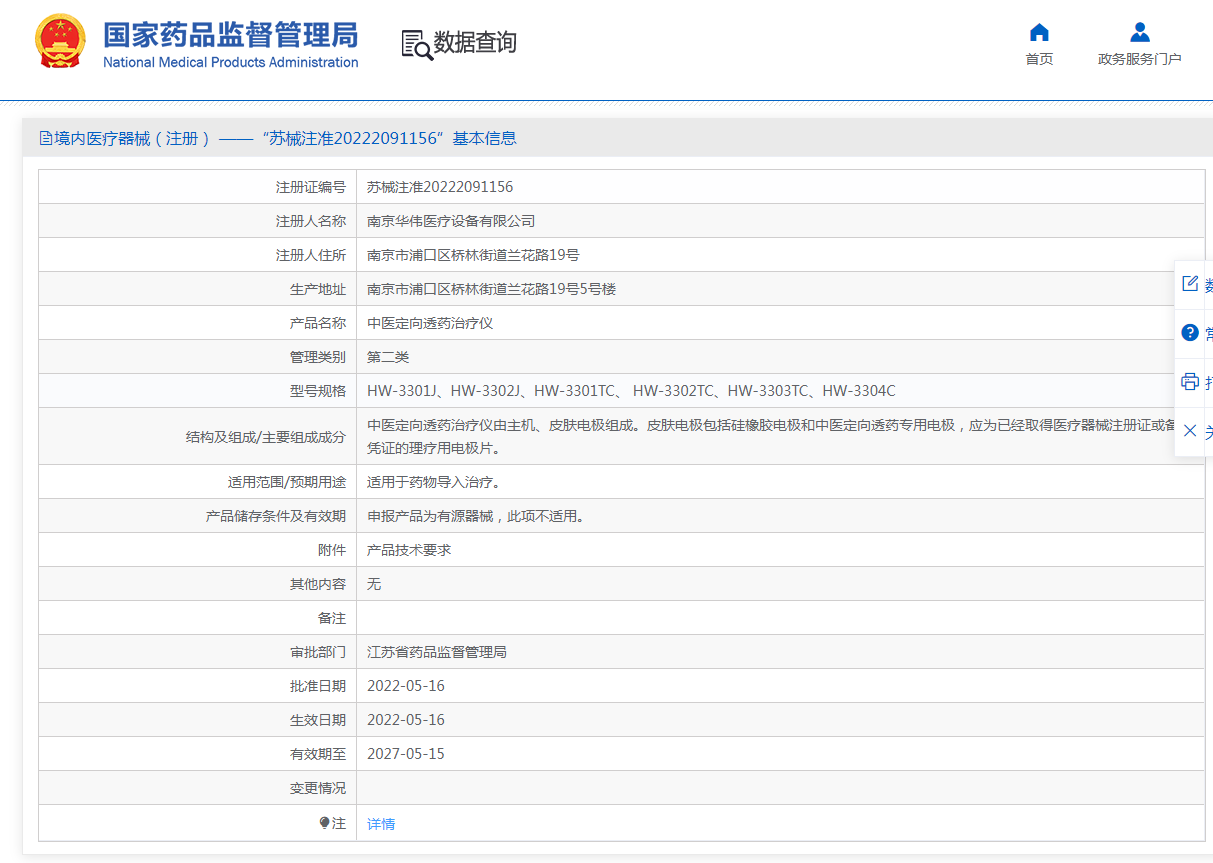Click the printer icon in side panel
This screenshot has height=863, width=1213.
(1190, 382)
